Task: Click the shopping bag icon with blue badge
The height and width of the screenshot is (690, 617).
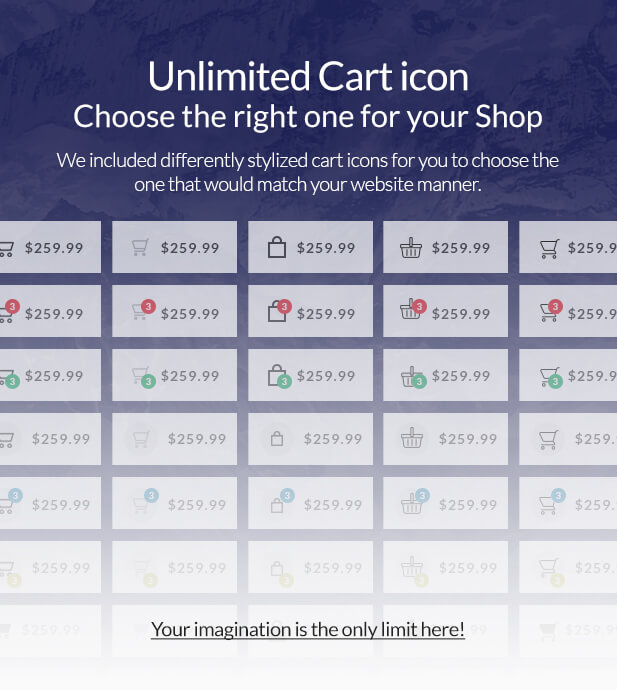Action: [x=280, y=503]
